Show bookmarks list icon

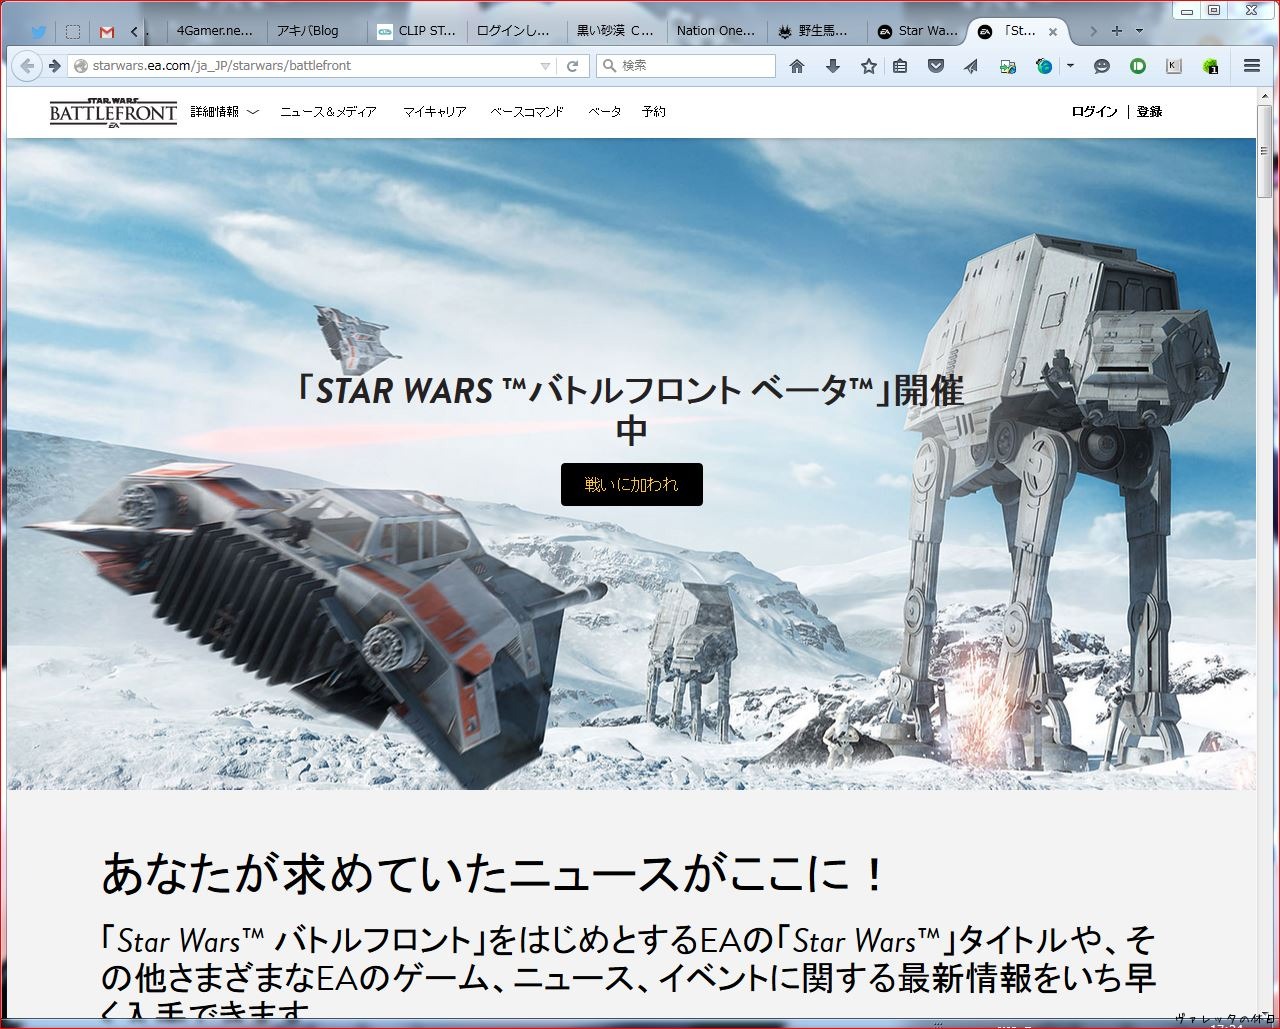coord(900,66)
